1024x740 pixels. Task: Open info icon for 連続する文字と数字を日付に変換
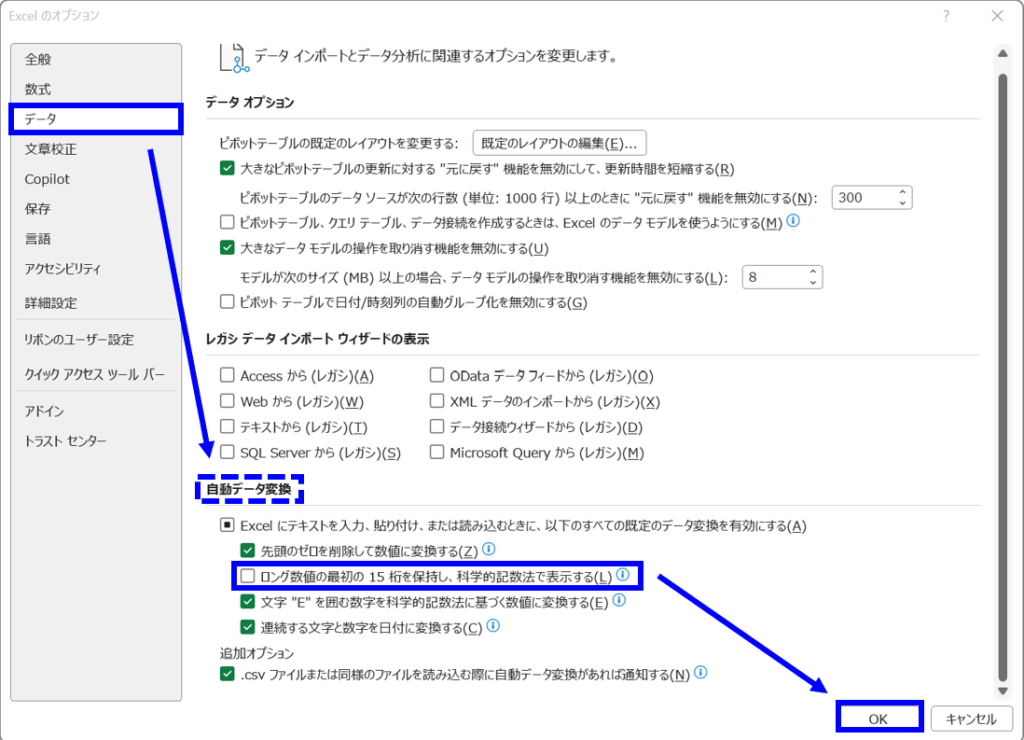[493, 626]
